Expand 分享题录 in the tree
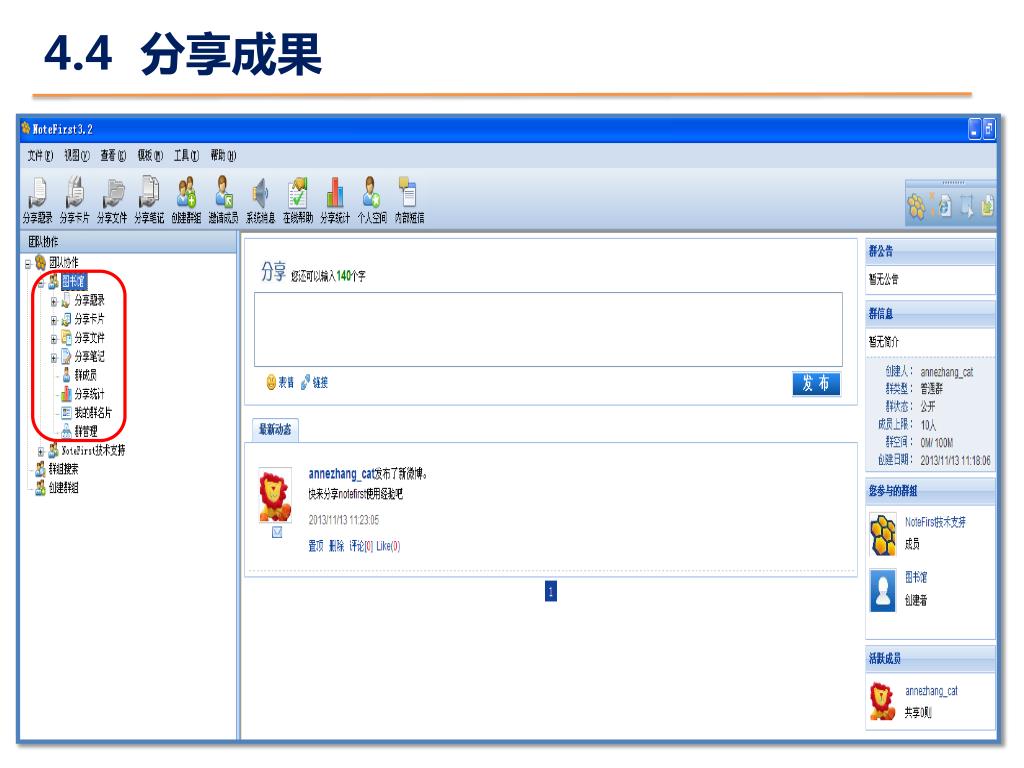 coord(54,302)
